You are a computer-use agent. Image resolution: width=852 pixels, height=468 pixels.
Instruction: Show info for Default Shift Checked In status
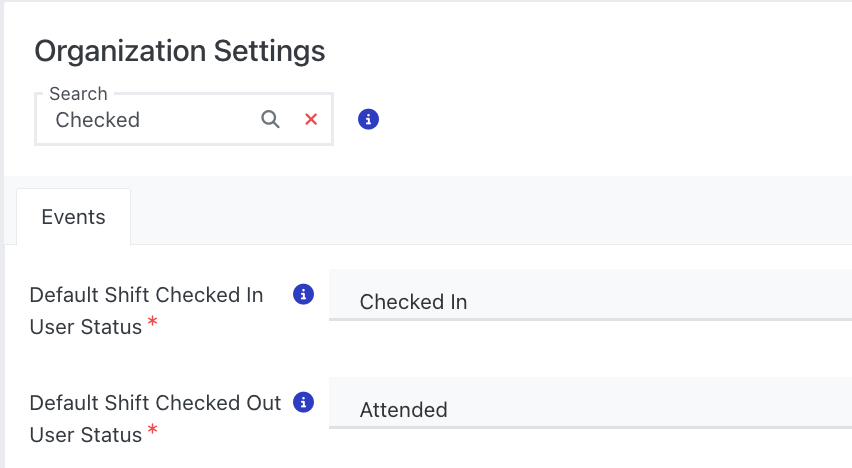[x=303, y=294]
